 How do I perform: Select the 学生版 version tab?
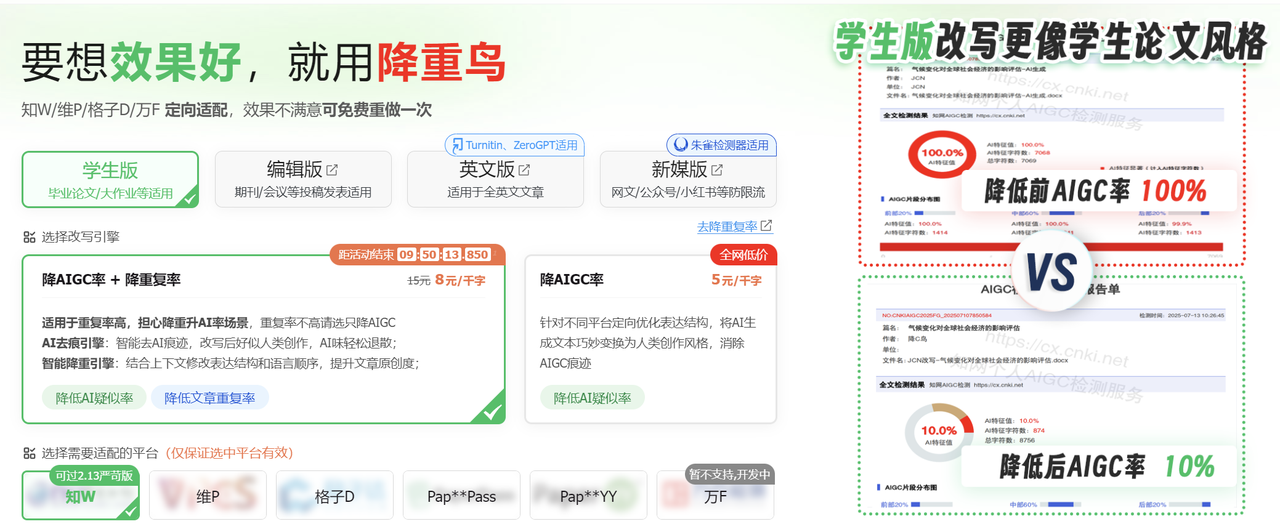[110, 179]
